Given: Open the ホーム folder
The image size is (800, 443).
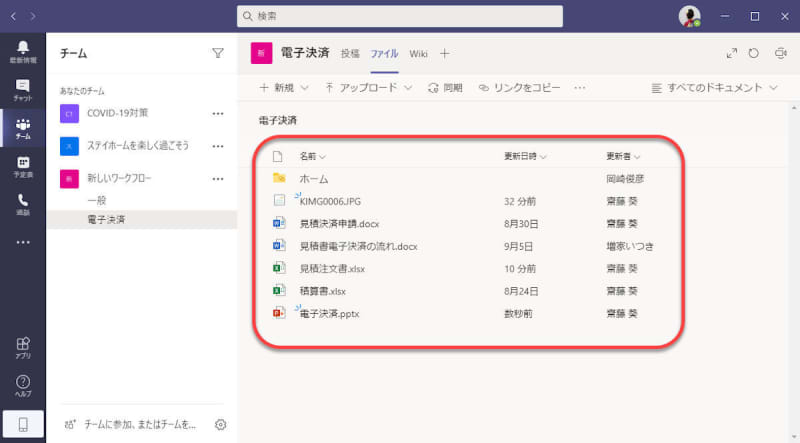Looking at the screenshot, I should pos(314,179).
